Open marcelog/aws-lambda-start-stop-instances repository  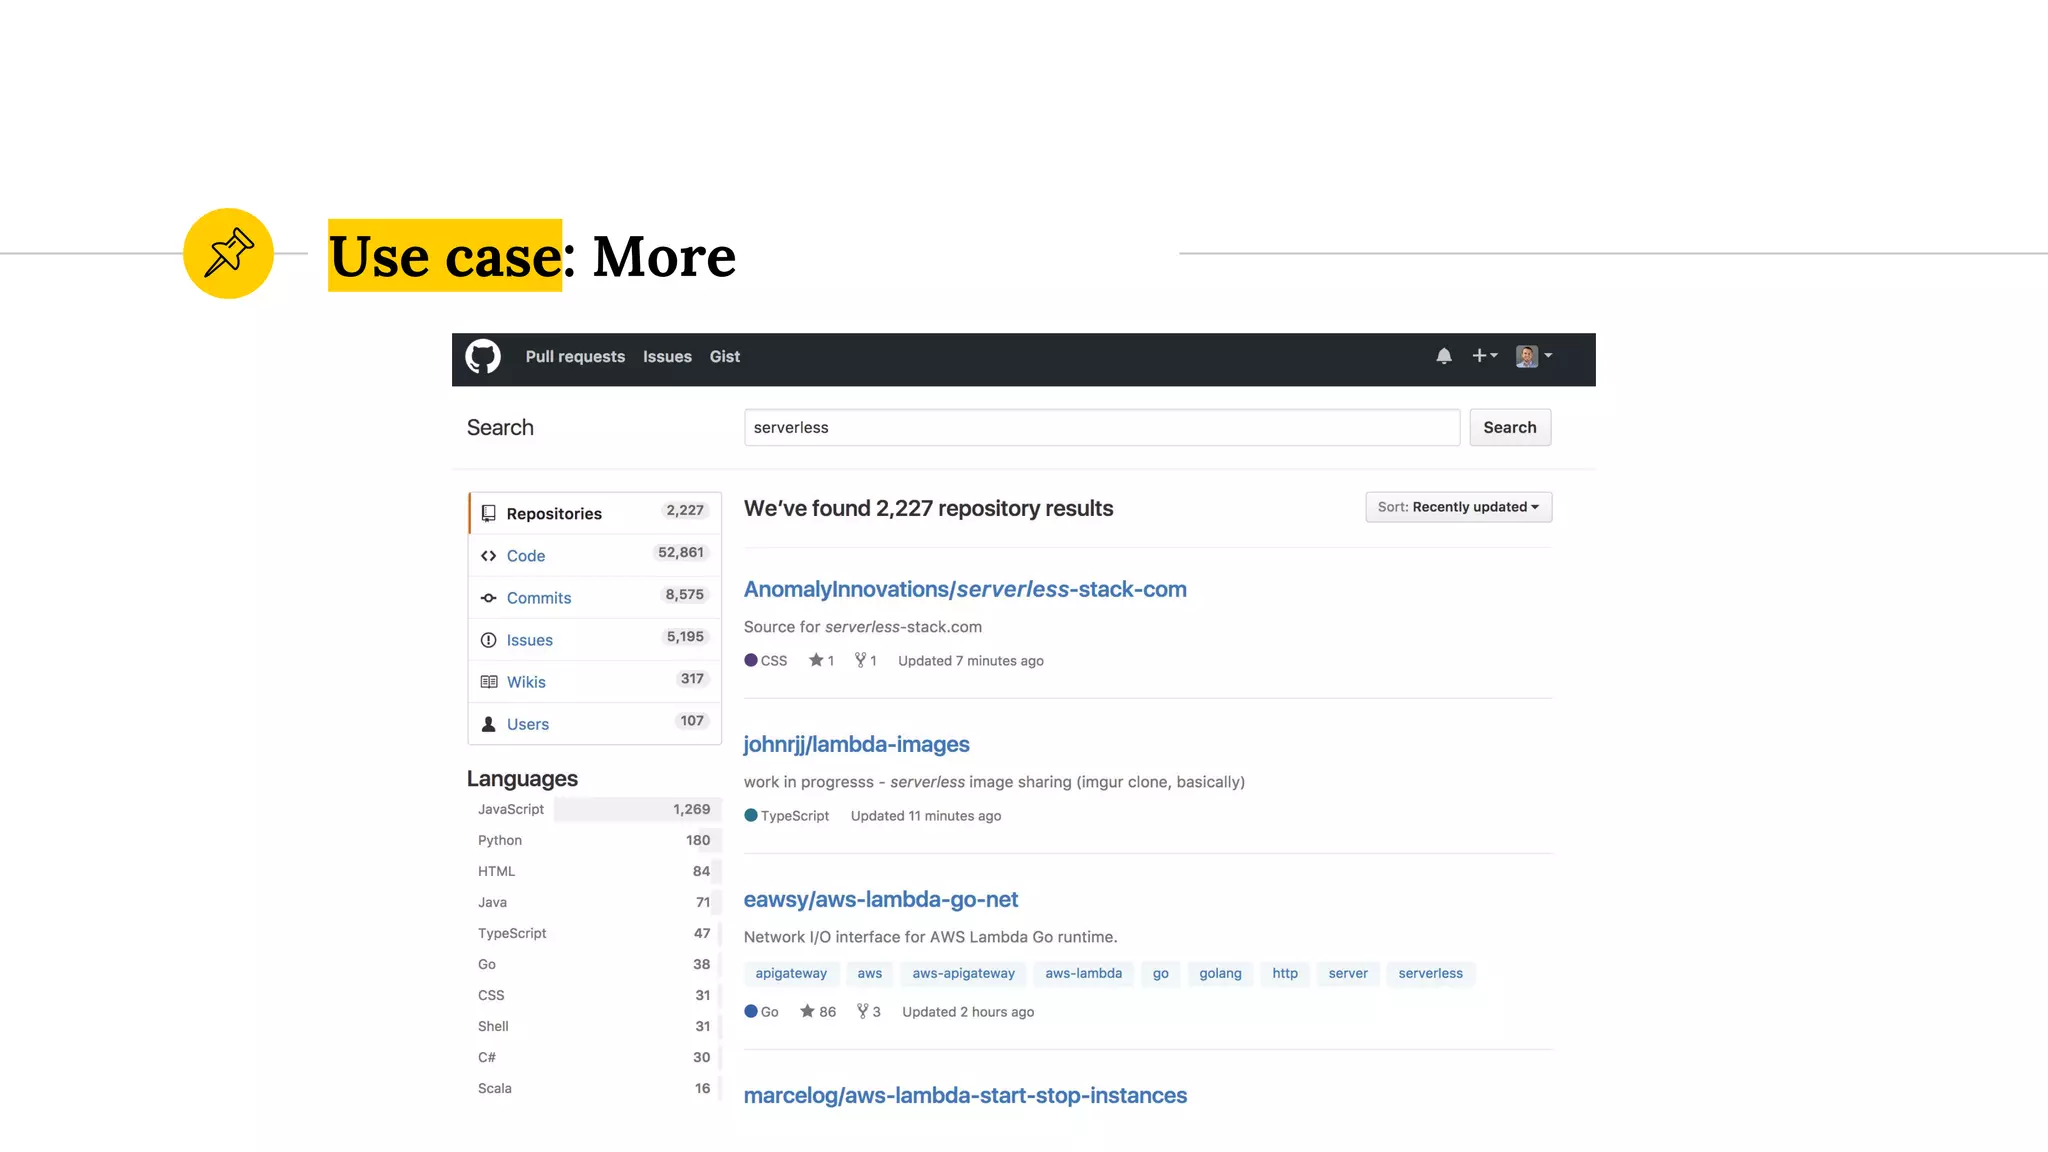(x=965, y=1095)
